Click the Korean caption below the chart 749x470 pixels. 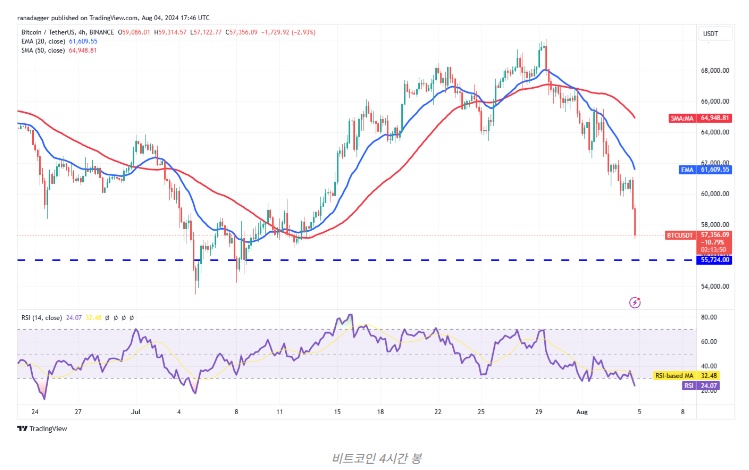click(x=375, y=457)
